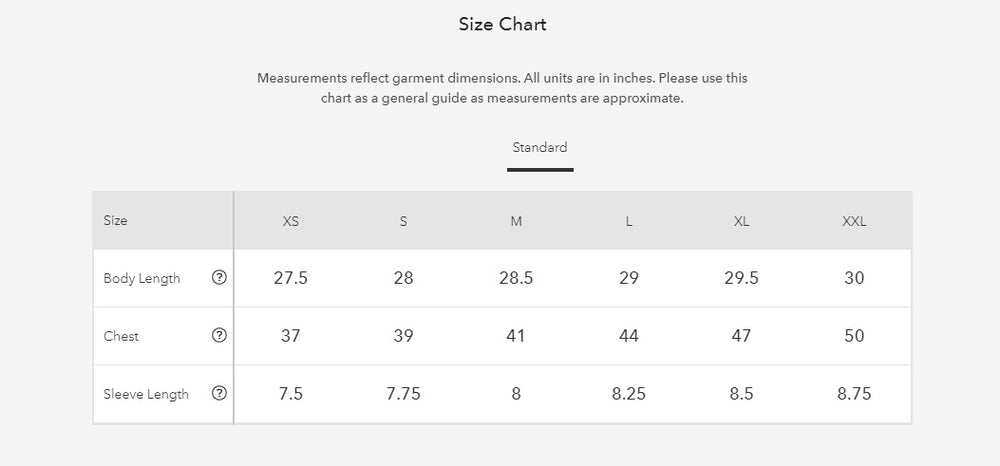Viewport: 1000px width, 466px height.
Task: Click the 27.5 body length cell
Action: click(291, 278)
